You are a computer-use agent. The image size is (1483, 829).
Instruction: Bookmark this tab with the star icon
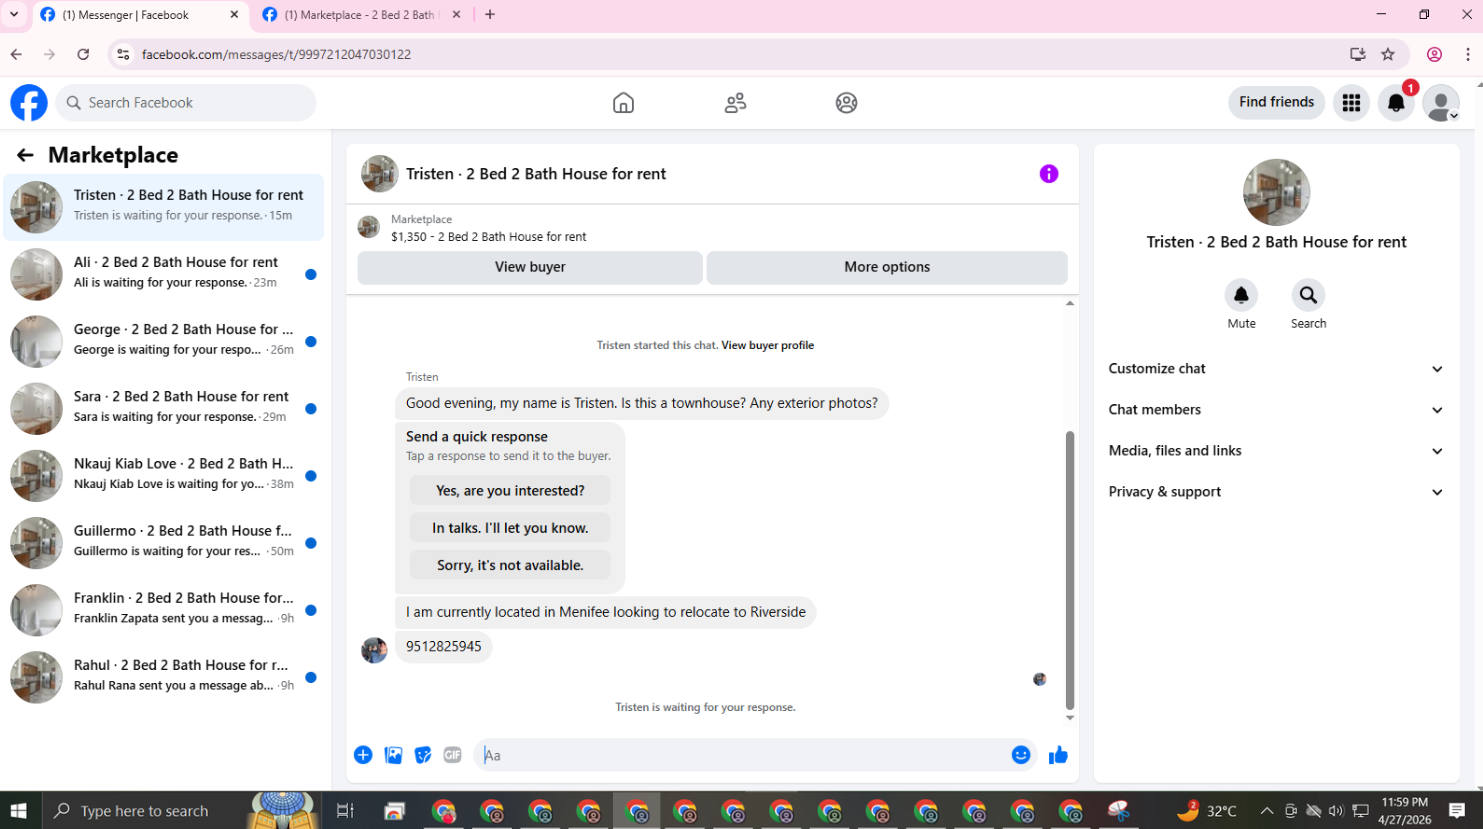pyautogui.click(x=1388, y=54)
